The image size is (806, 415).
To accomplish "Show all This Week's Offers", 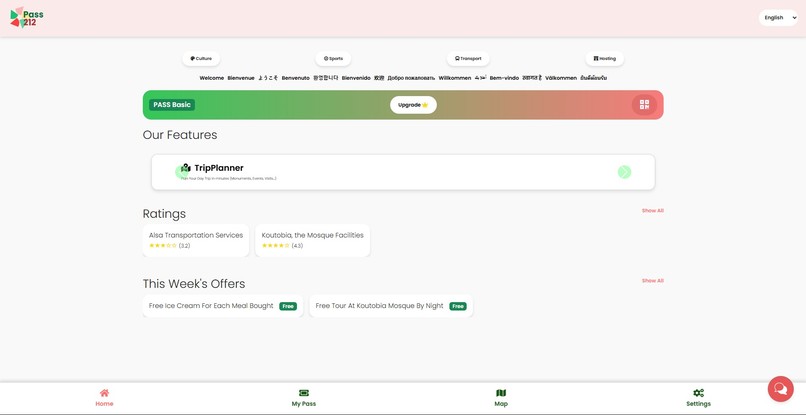I will (652, 281).
